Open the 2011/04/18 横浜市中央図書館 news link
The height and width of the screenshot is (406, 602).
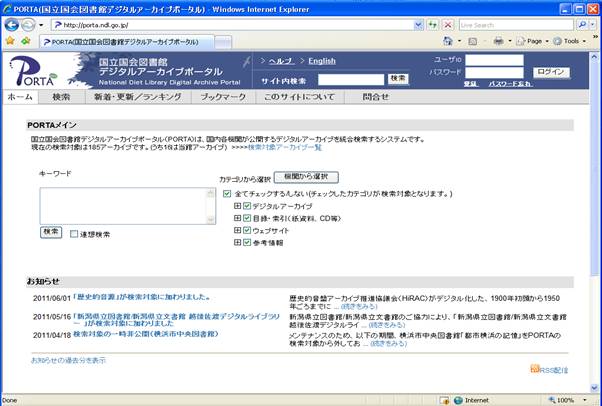click(x=146, y=334)
